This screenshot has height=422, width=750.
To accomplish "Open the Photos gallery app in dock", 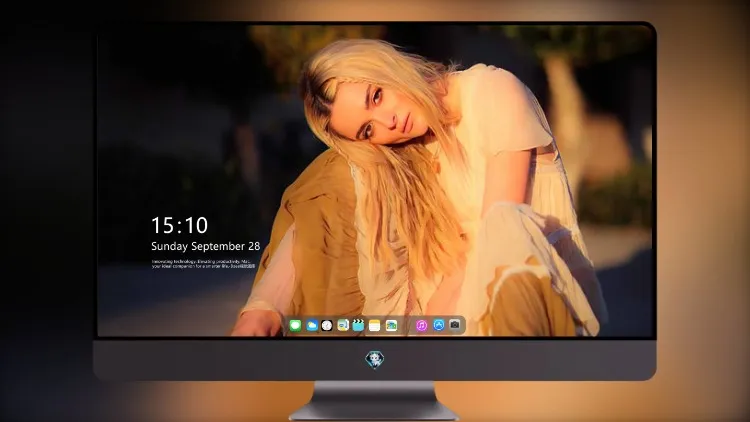I will [x=391, y=326].
